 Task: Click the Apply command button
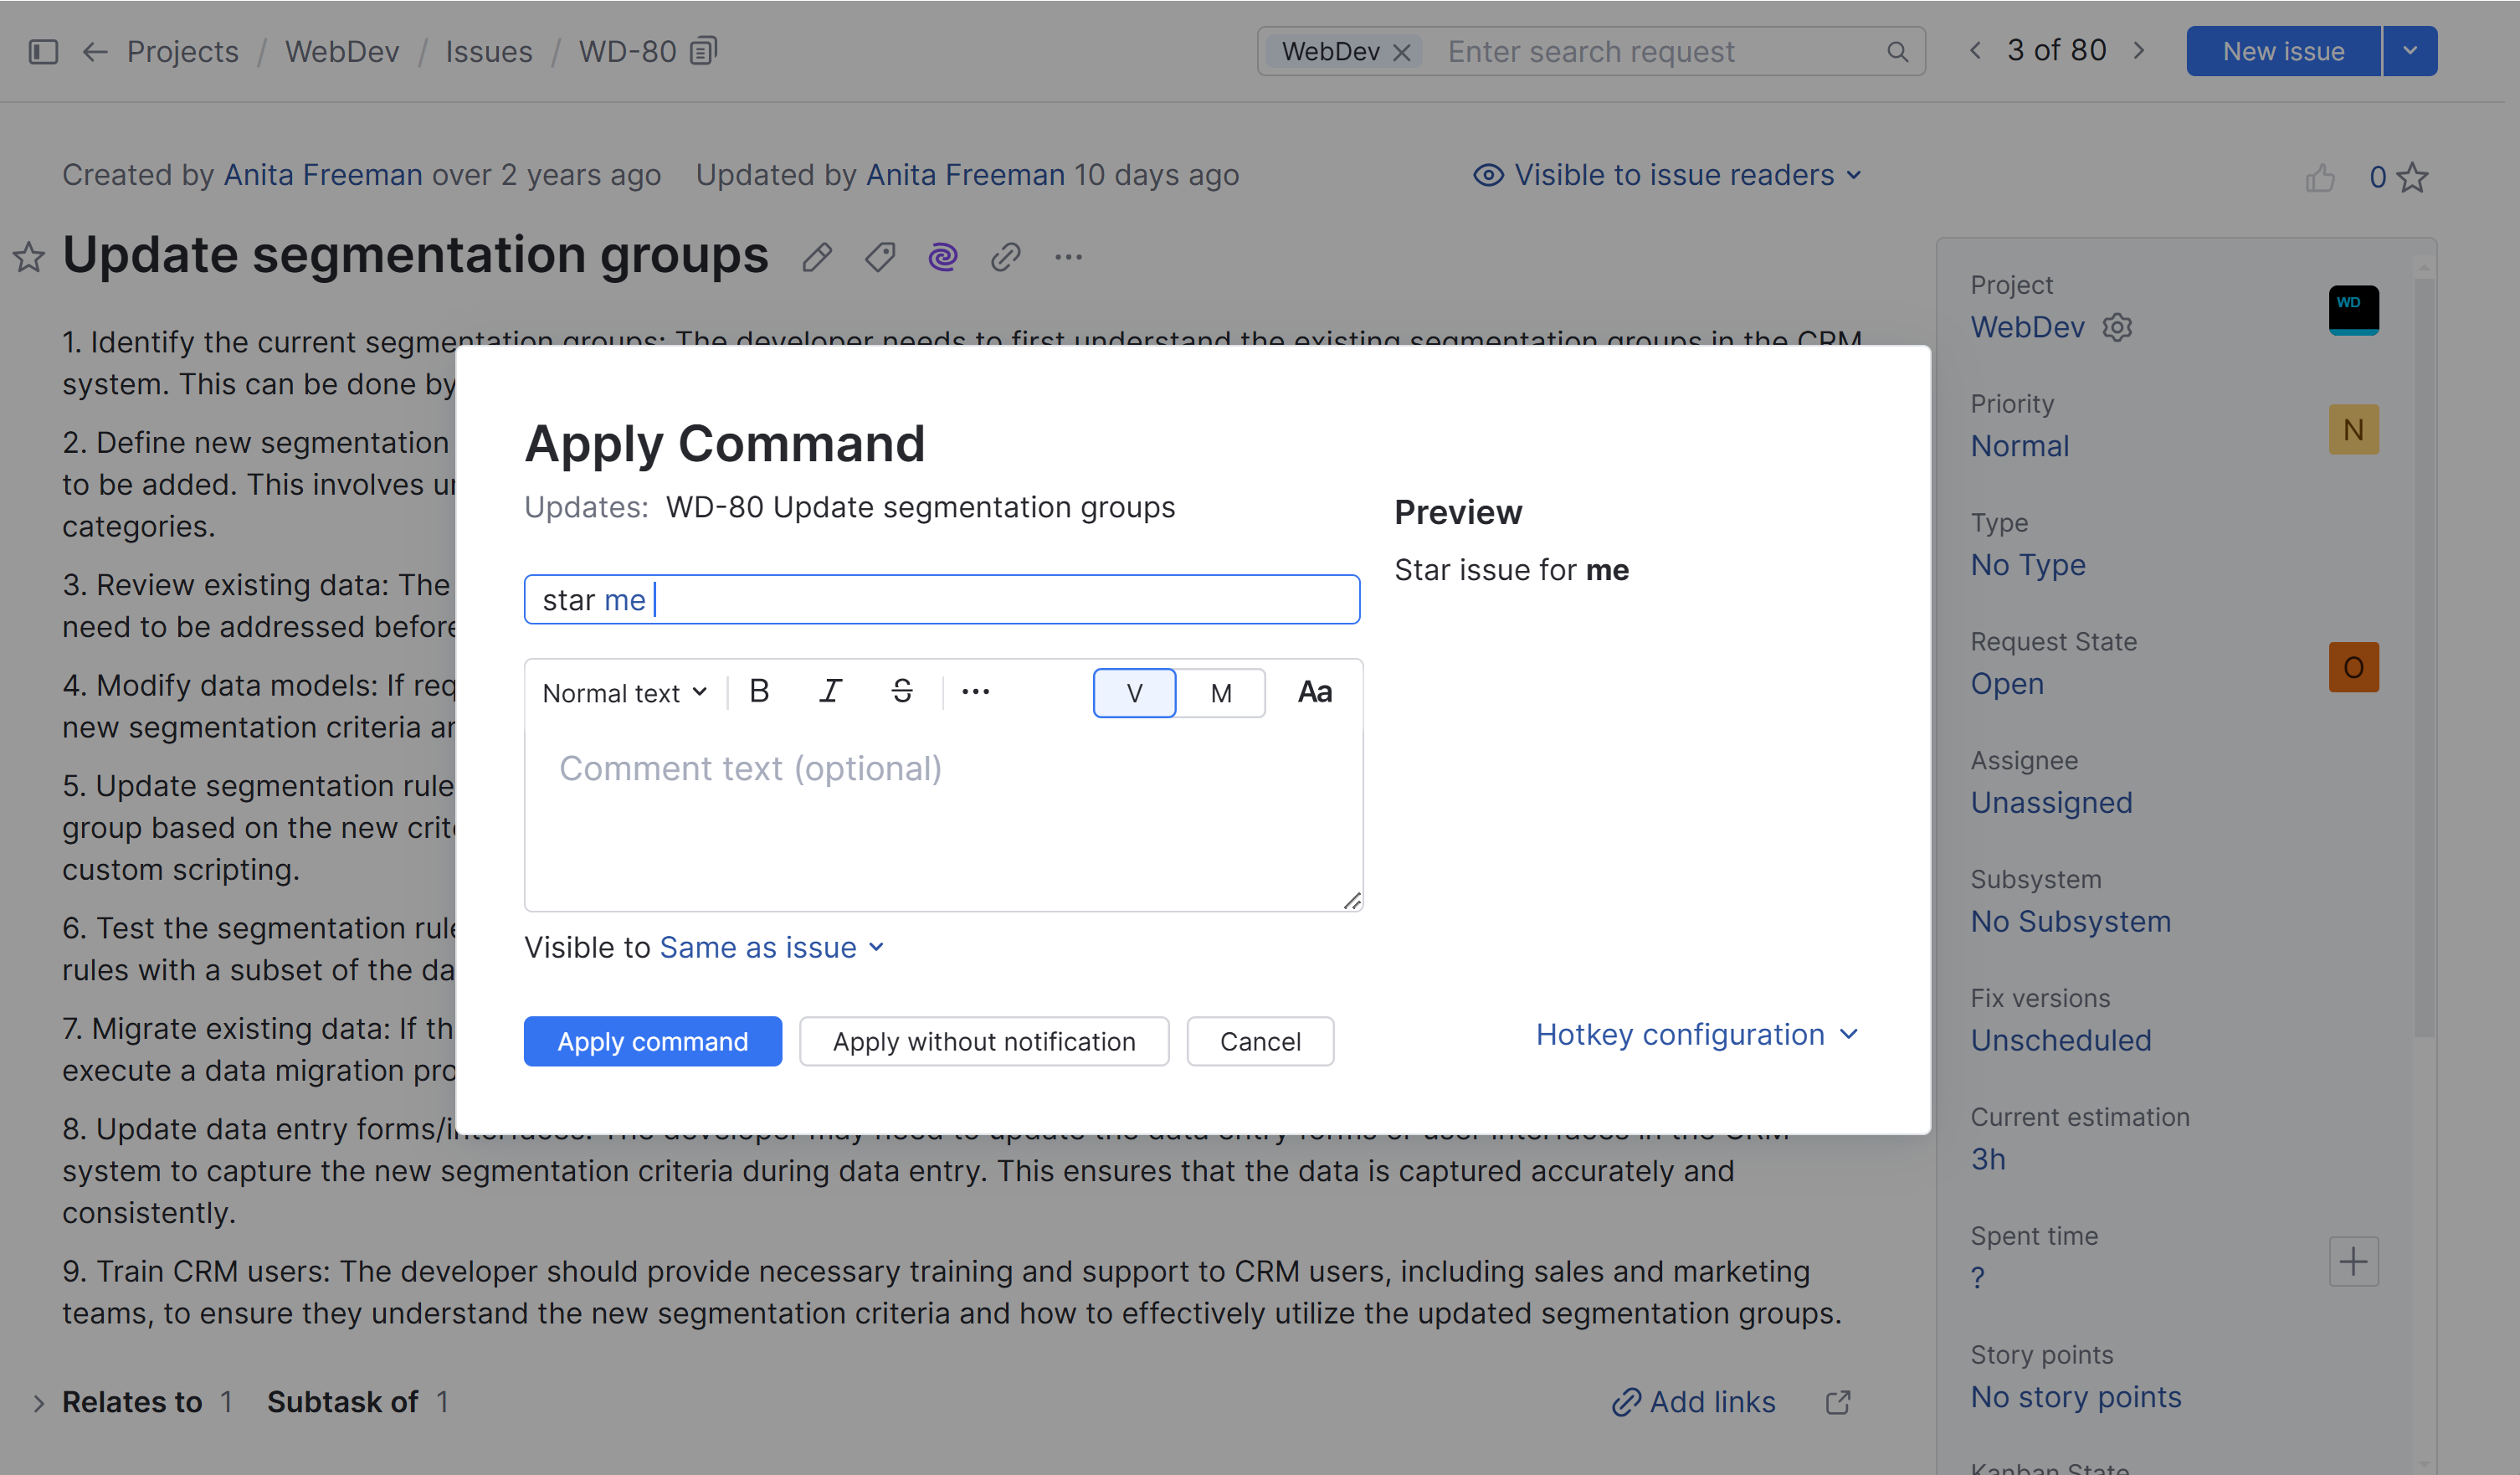[652, 1041]
